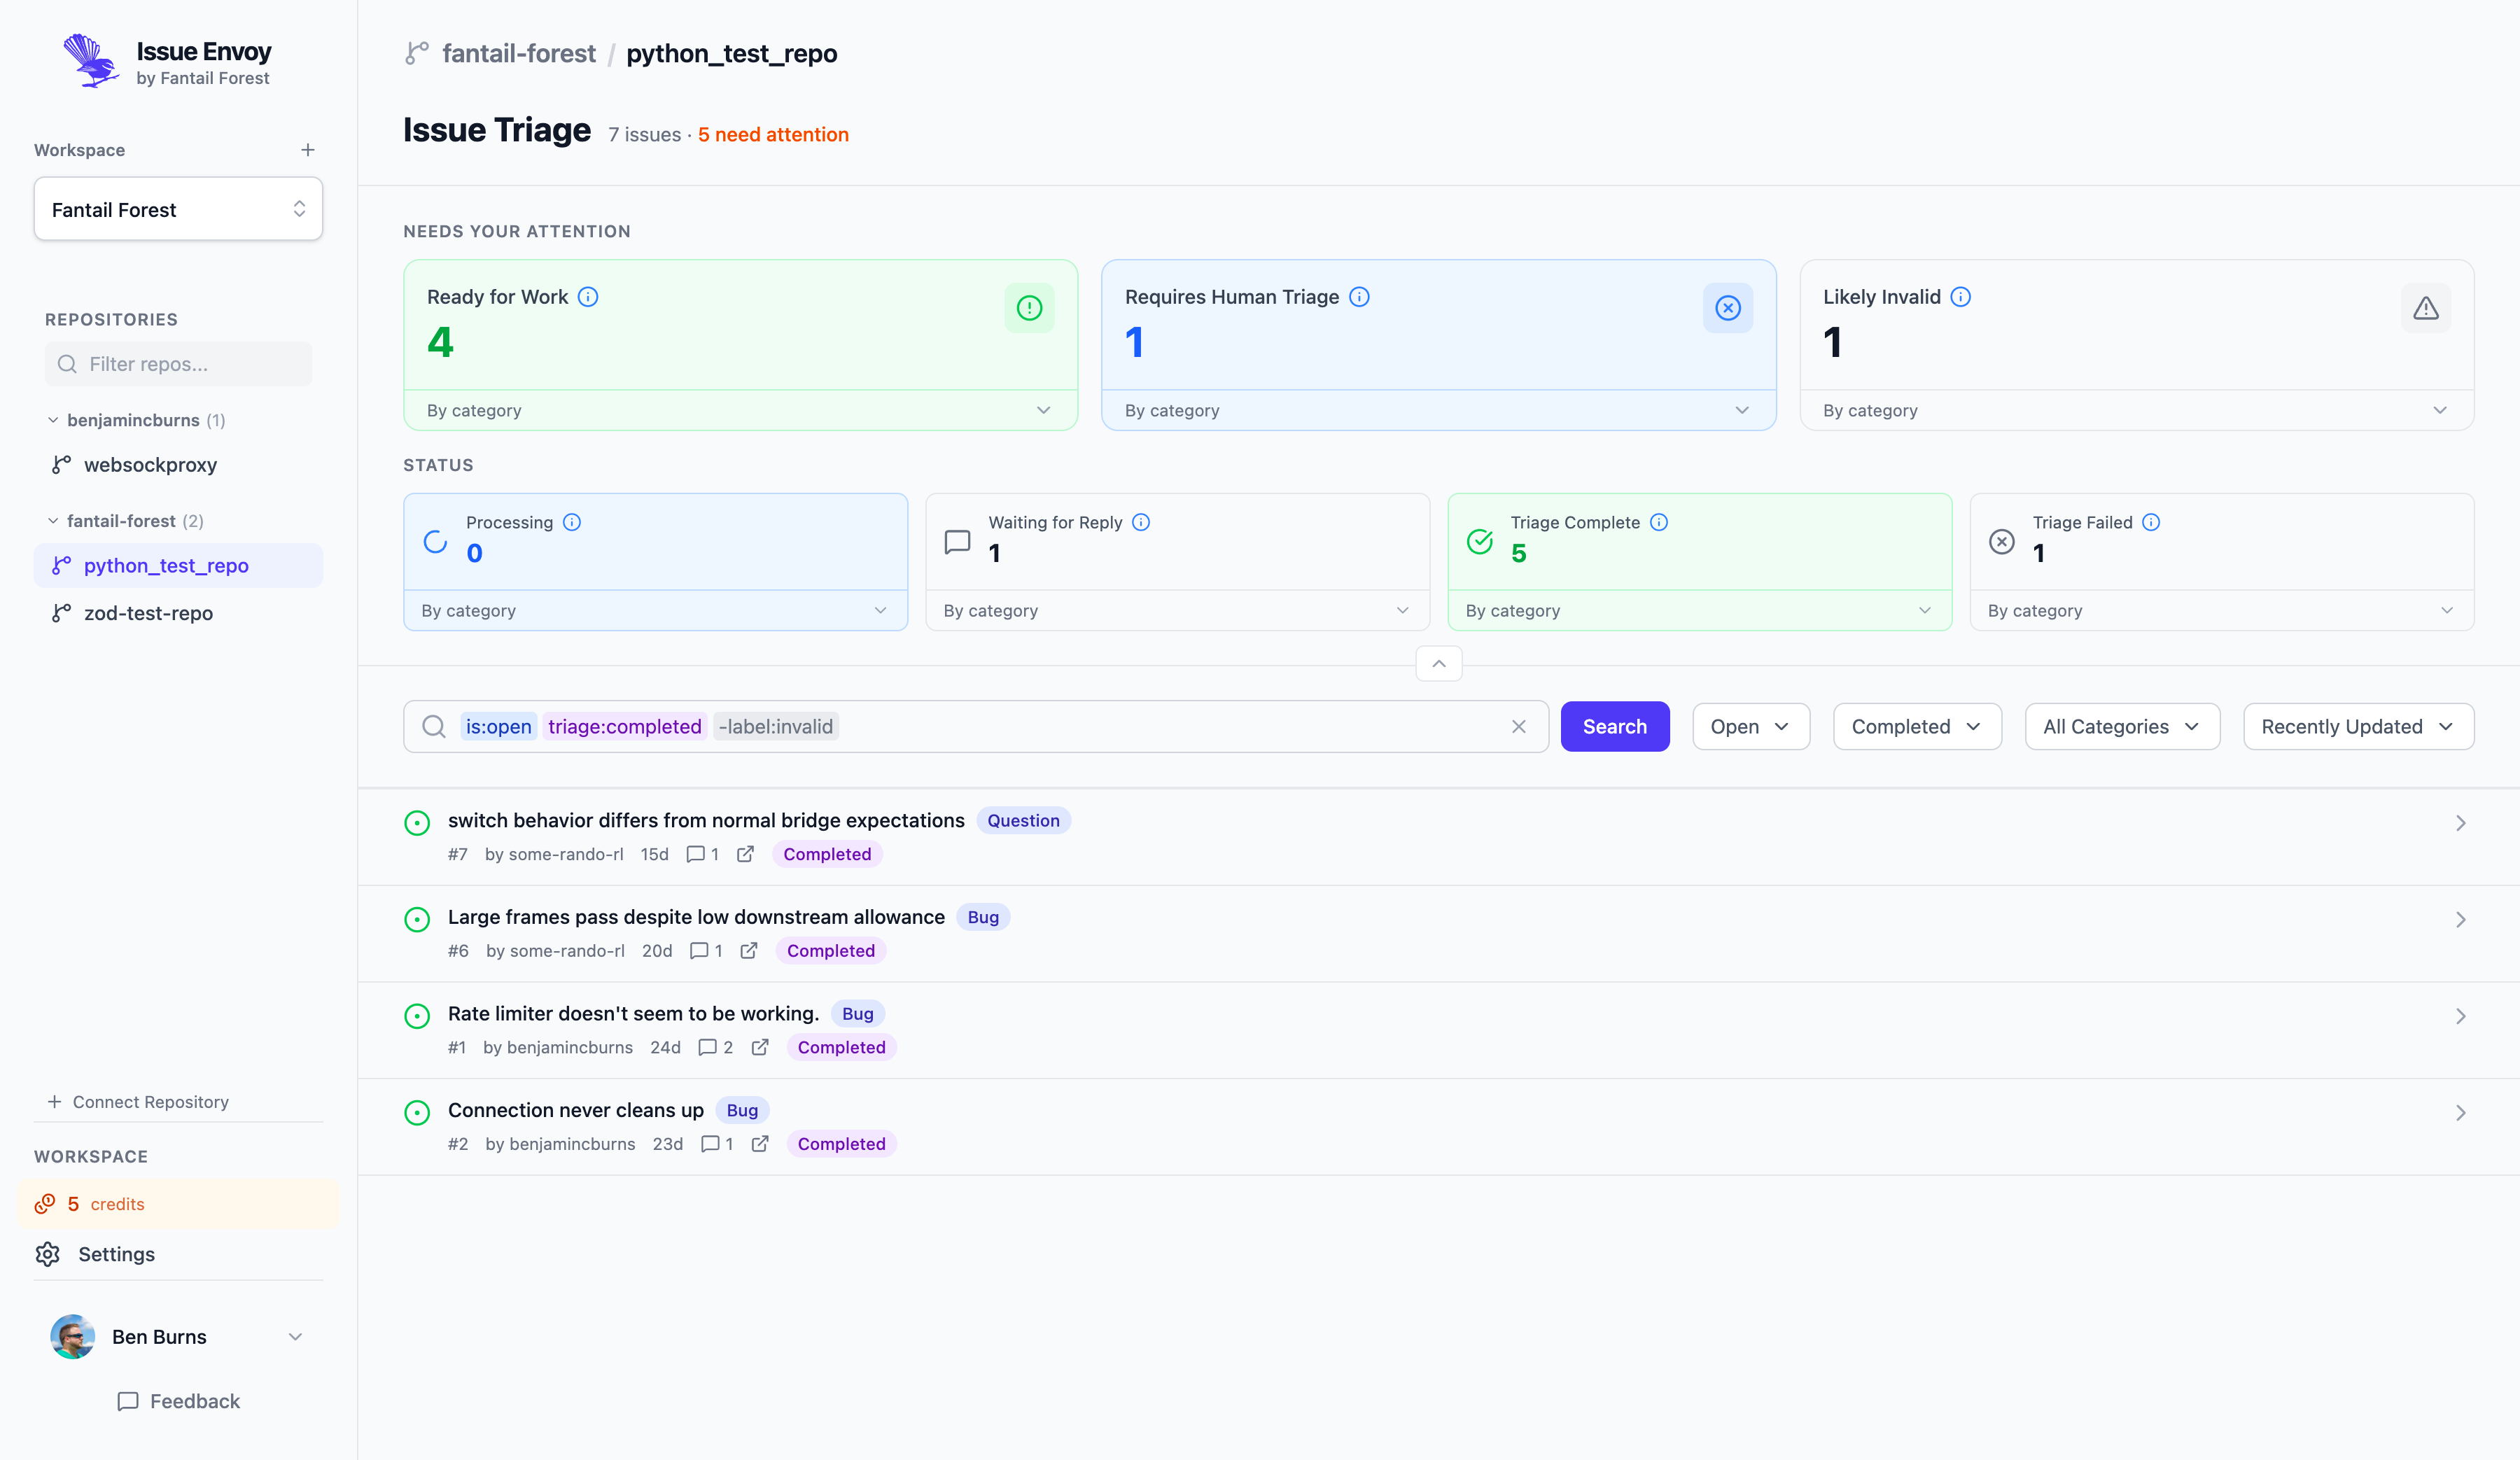Expand the Ben Burns account menu chevron
This screenshot has height=1460, width=2520.
(x=296, y=1337)
